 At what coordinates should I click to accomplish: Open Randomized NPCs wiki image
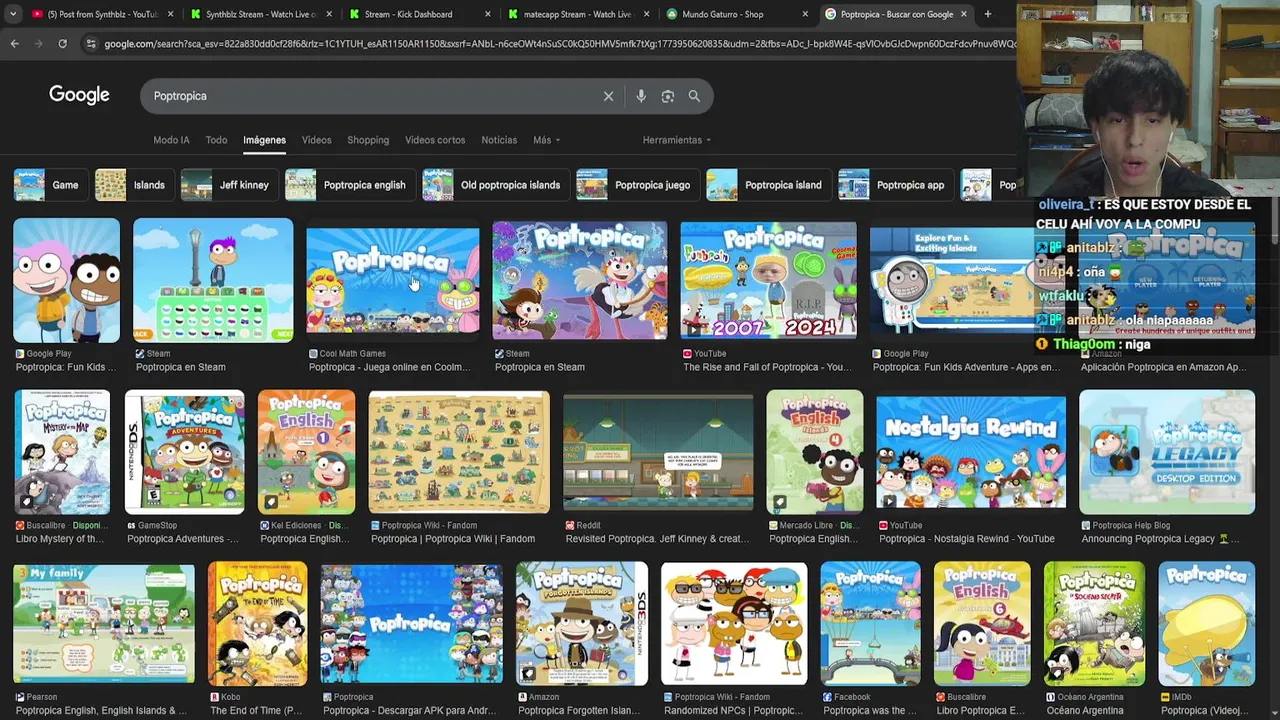tap(734, 624)
